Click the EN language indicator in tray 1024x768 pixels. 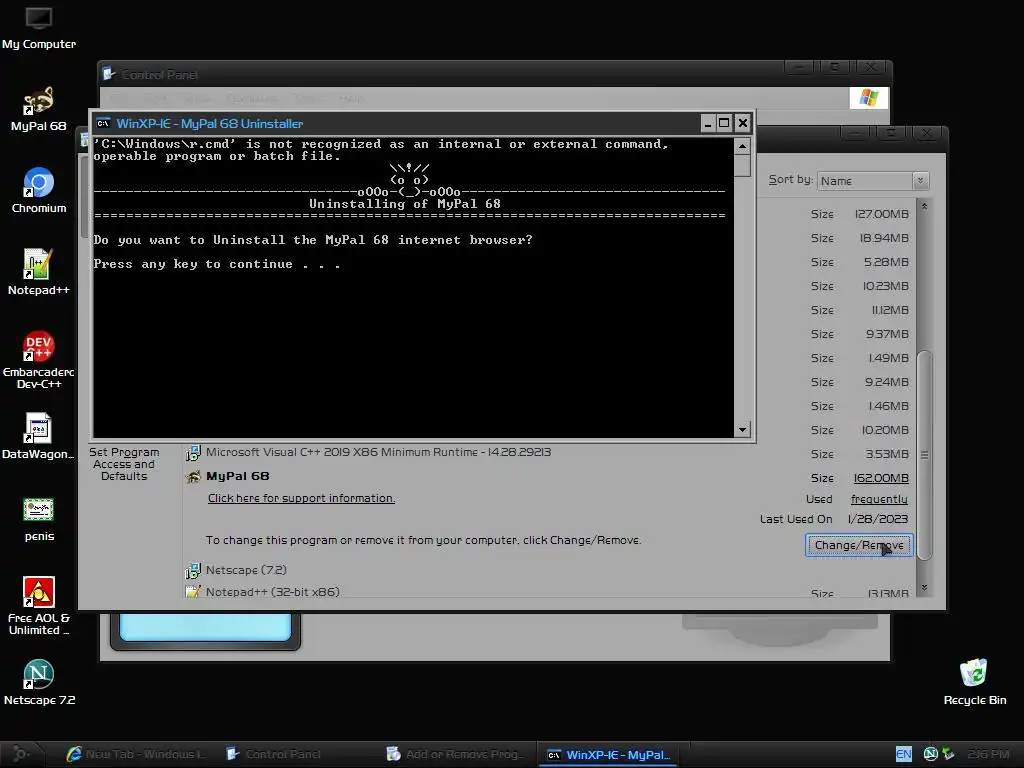903,754
